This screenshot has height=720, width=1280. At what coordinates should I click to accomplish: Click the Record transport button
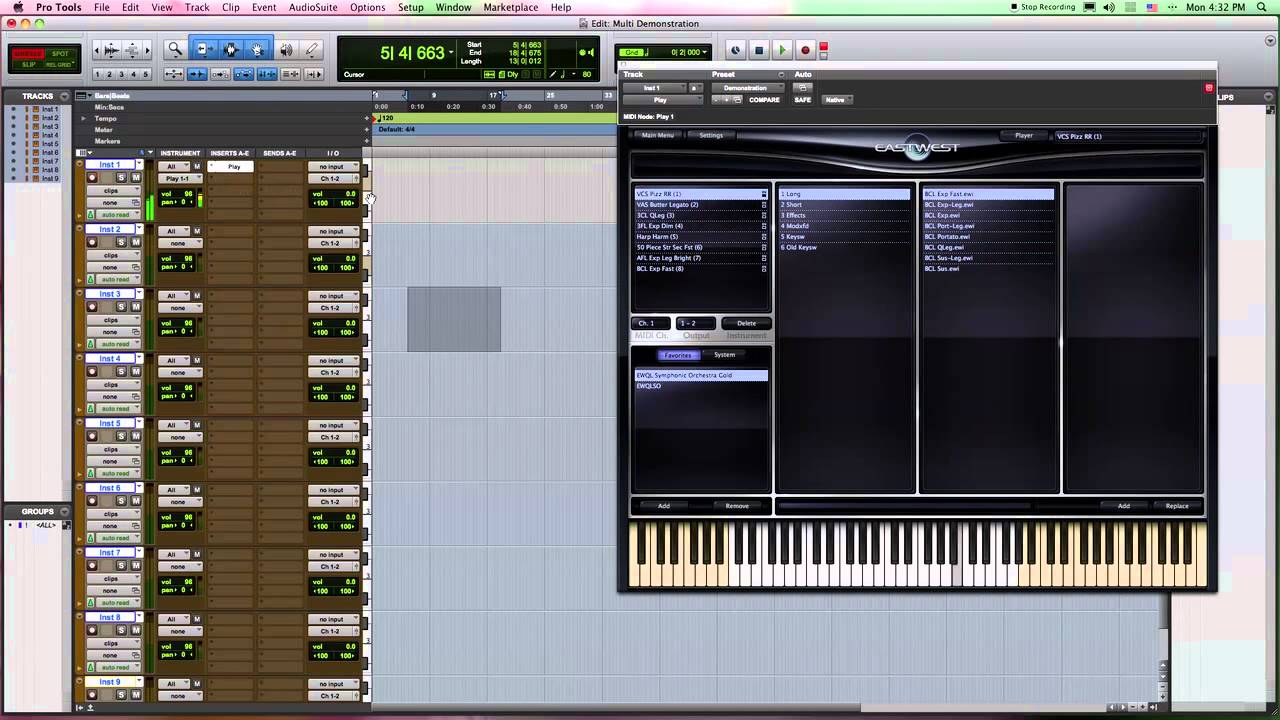(x=805, y=51)
